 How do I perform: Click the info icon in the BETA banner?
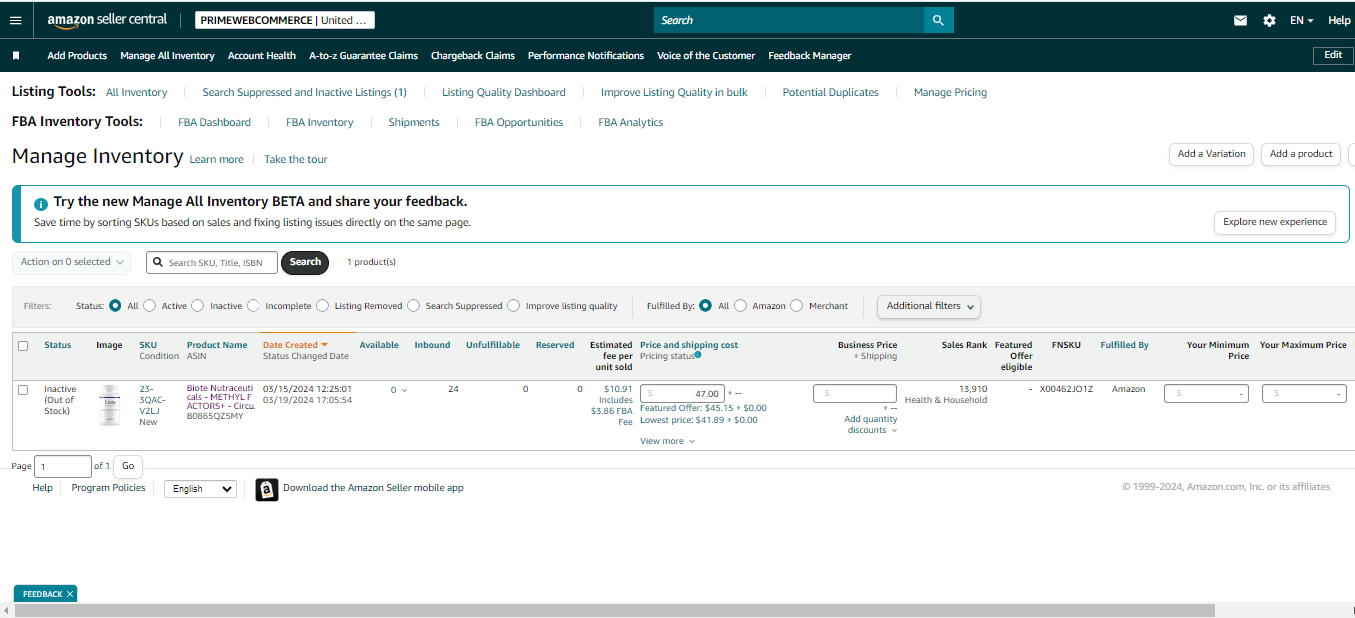click(41, 203)
